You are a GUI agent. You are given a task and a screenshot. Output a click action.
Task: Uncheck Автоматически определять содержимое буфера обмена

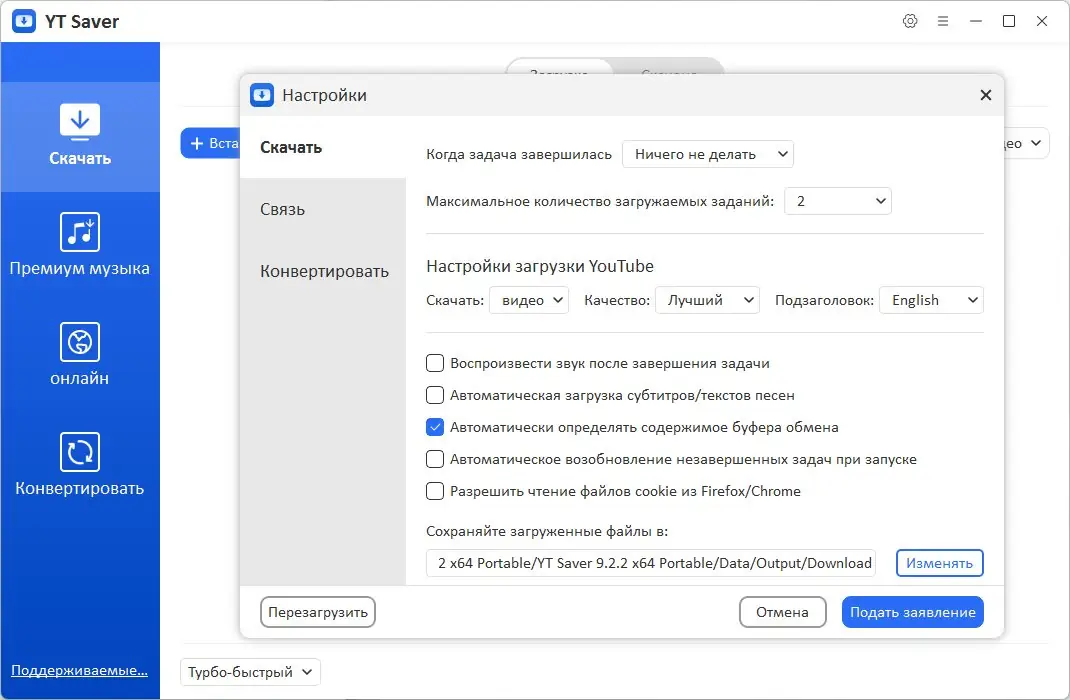435,427
